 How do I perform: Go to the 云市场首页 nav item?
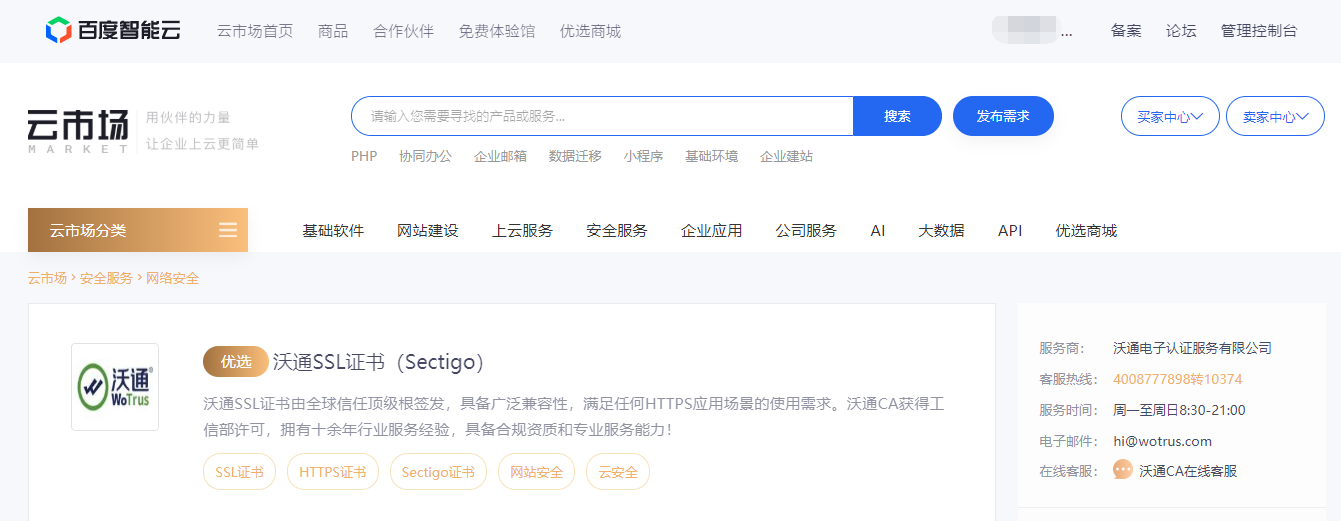click(x=255, y=31)
